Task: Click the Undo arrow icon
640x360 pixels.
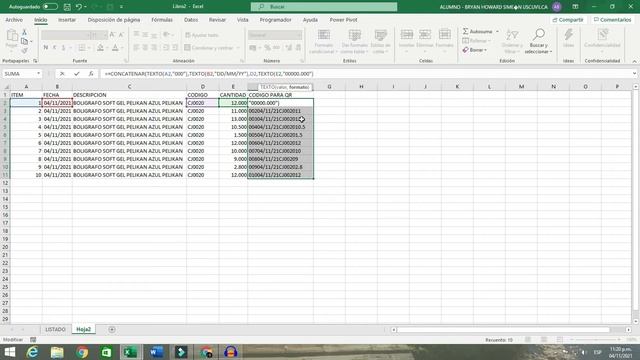Action: [x=79, y=7]
